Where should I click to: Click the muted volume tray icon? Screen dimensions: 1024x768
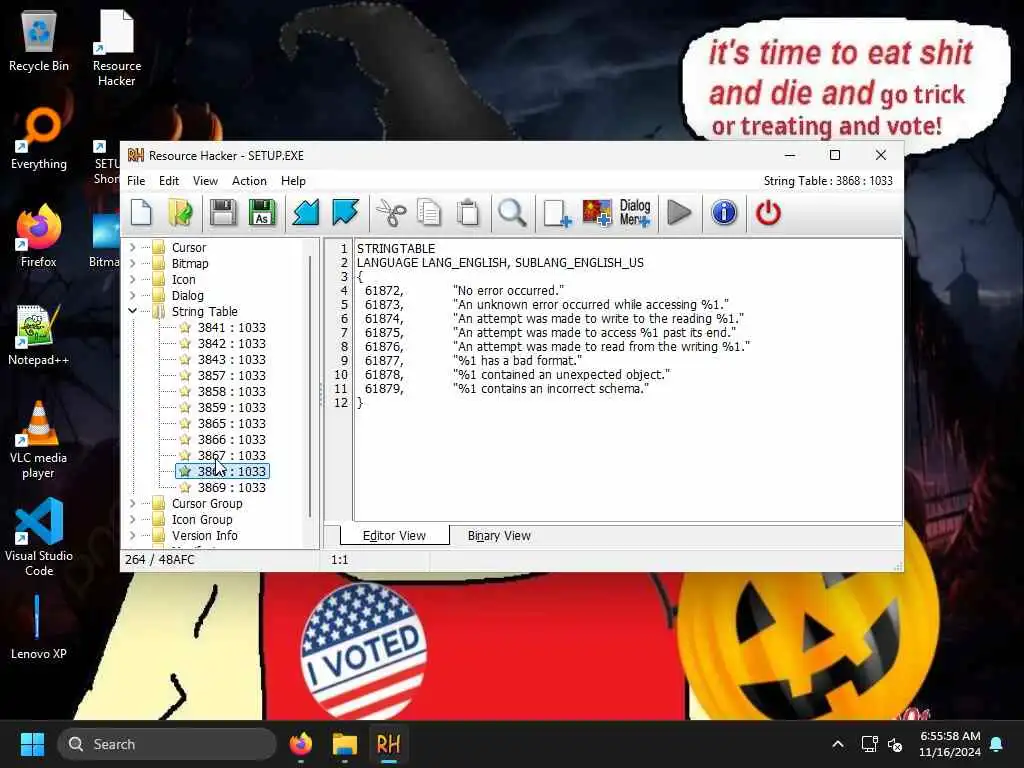pos(895,744)
